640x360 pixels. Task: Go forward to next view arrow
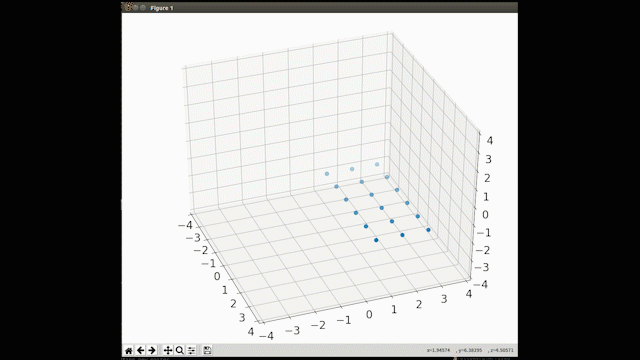[x=152, y=350]
